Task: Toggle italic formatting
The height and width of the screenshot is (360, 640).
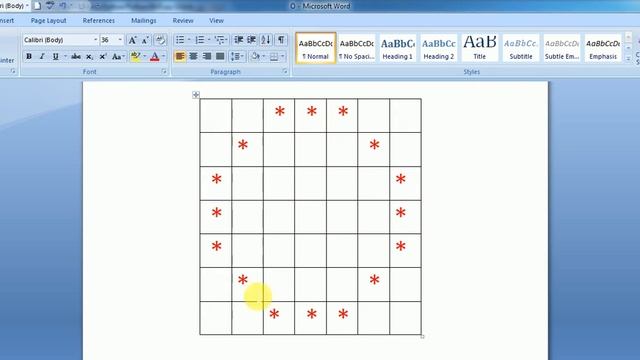Action: click(42, 56)
